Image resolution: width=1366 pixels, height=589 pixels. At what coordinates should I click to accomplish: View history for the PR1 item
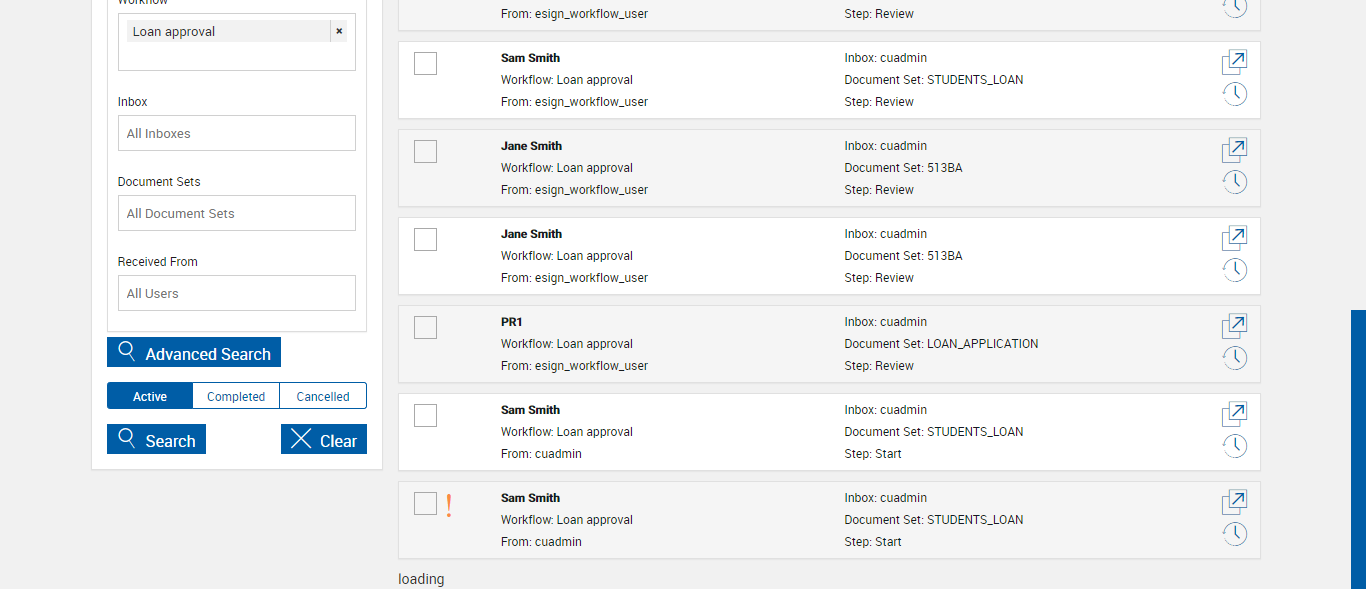(1235, 357)
